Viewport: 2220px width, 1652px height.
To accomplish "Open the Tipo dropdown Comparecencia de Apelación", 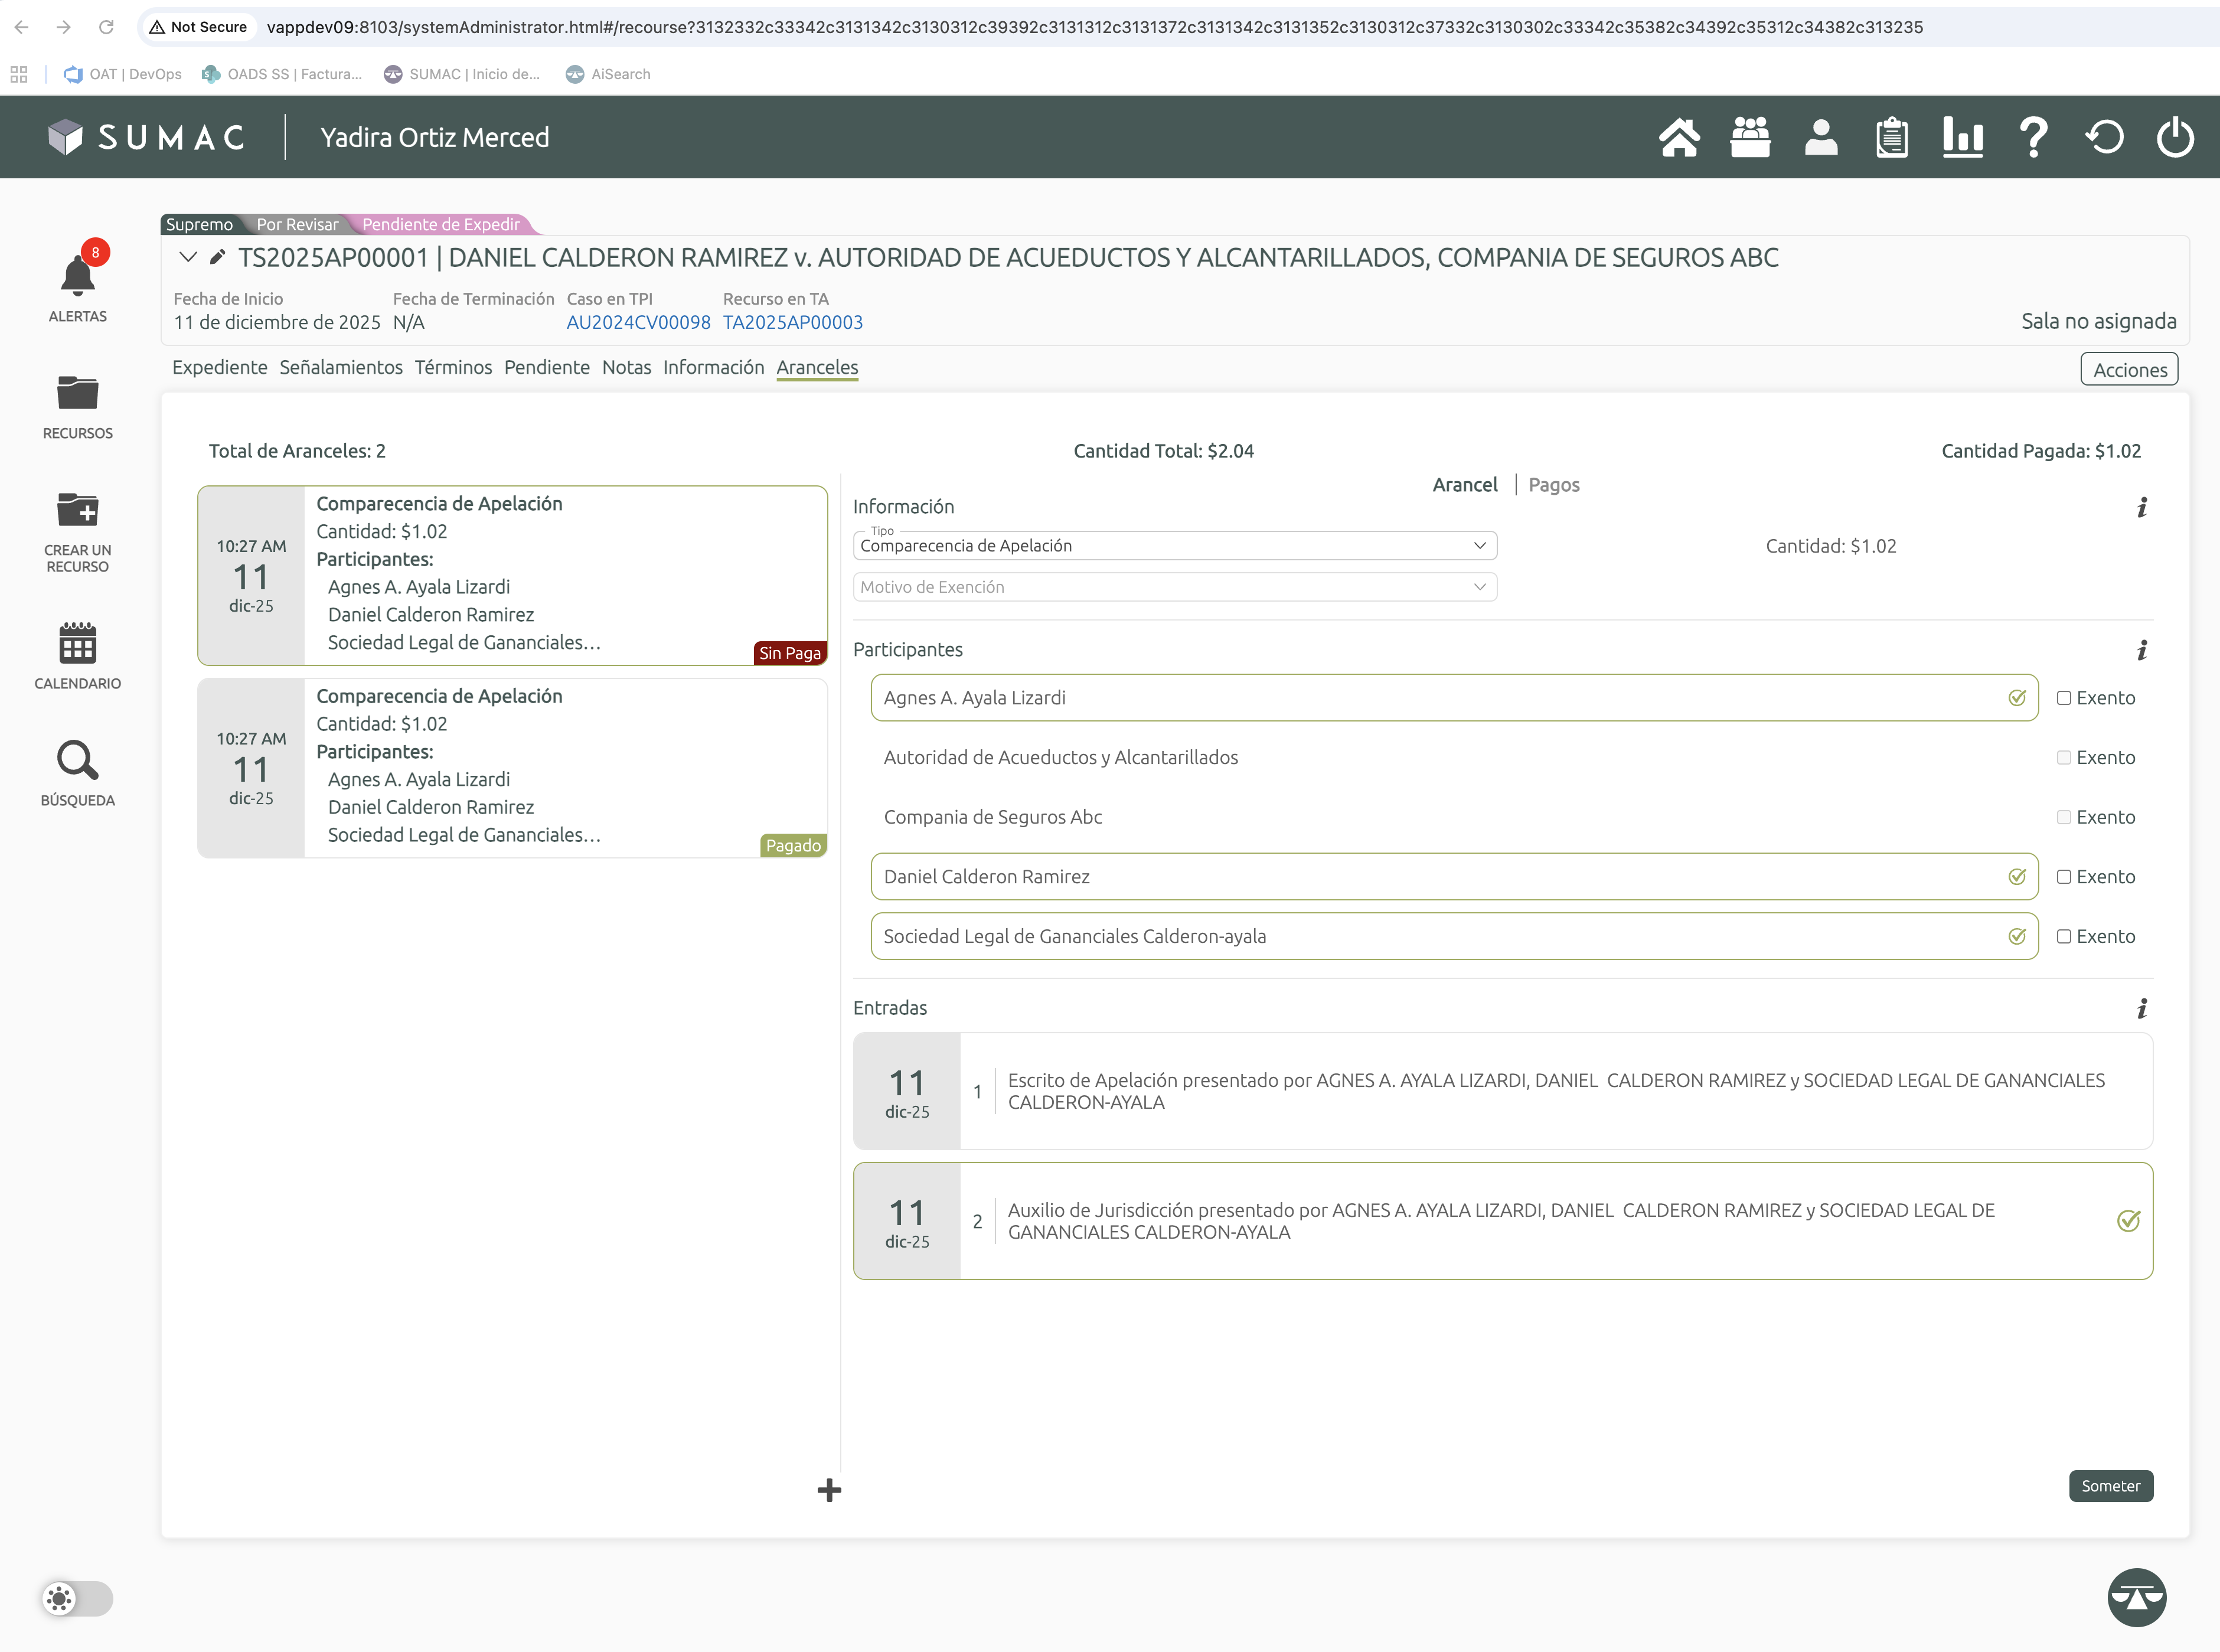I will pos(1174,546).
